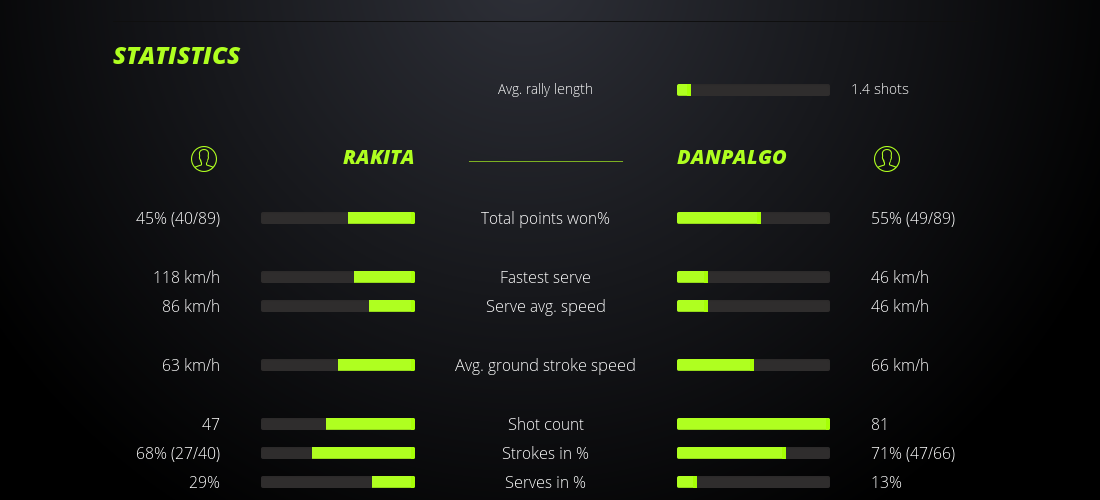Click Rakita's serve avg. speed bar
1100x500 pixels.
click(x=338, y=306)
